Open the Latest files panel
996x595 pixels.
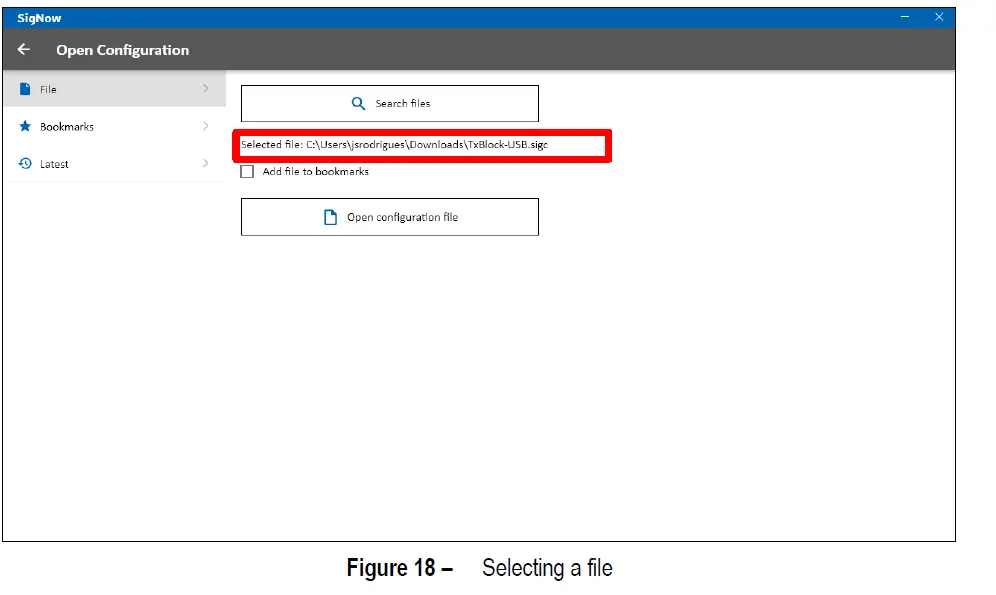(100, 163)
